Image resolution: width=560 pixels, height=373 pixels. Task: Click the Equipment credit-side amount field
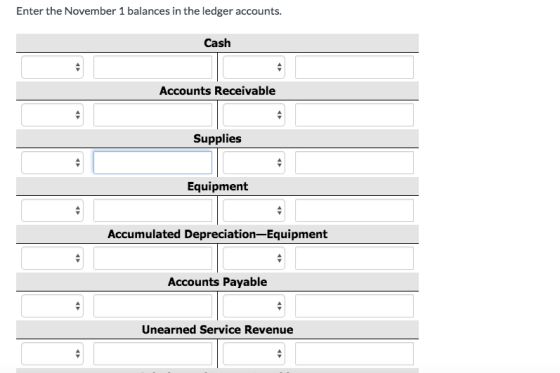(x=354, y=210)
